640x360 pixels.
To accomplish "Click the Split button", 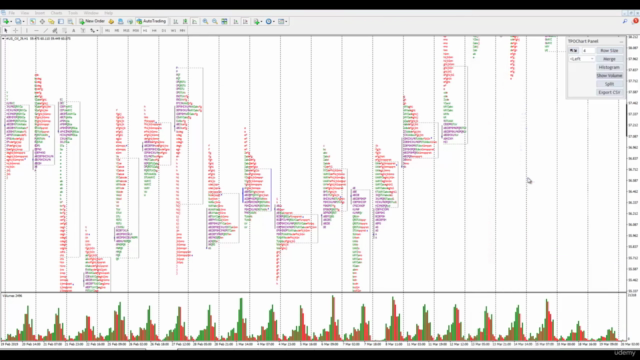I will click(609, 84).
